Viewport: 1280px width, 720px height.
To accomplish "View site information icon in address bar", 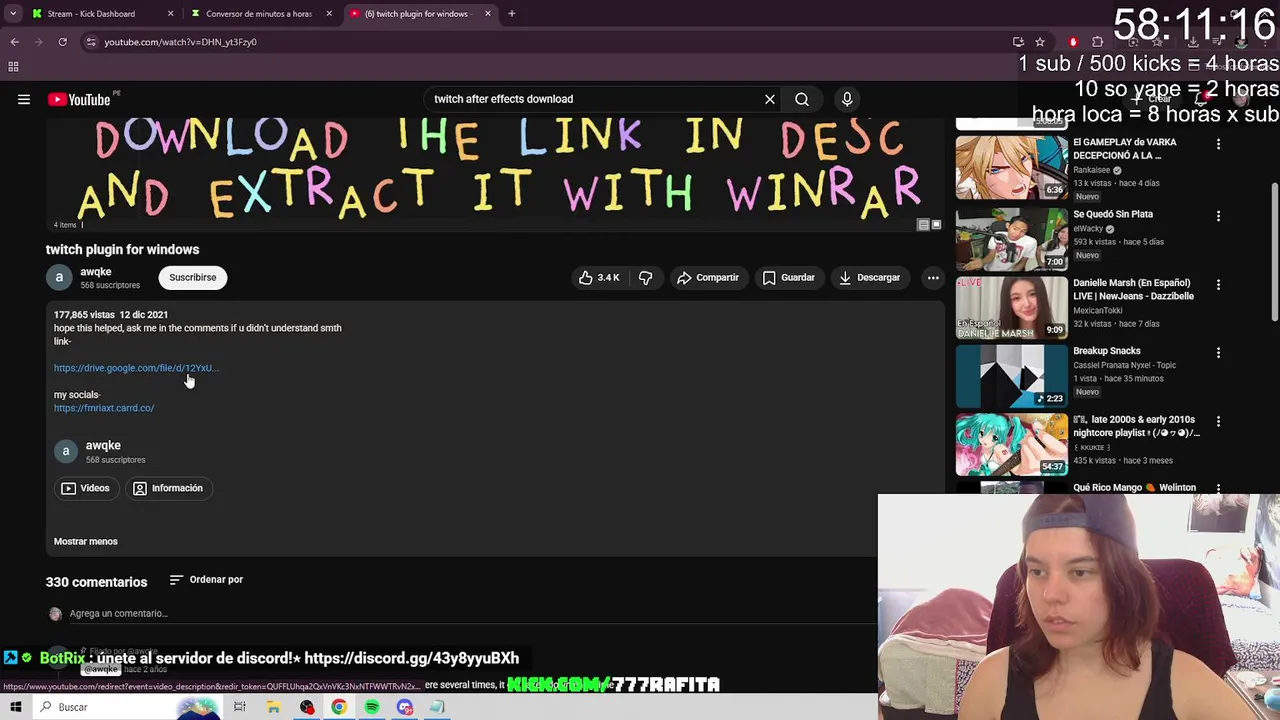I will 91,42.
